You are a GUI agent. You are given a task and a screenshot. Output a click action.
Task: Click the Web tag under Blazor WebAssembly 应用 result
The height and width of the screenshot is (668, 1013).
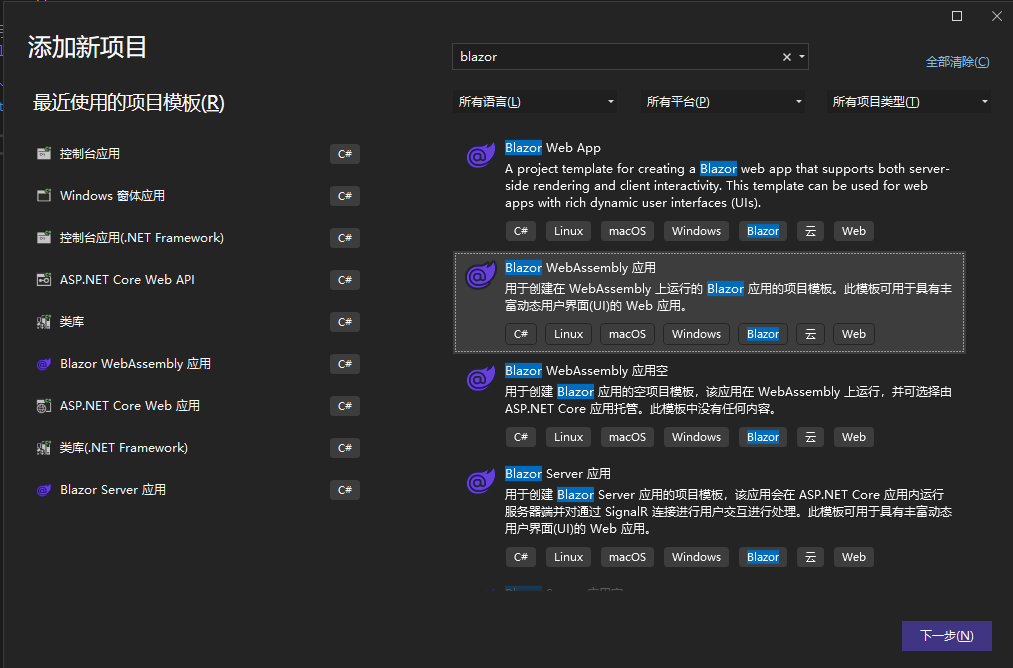tap(853, 334)
